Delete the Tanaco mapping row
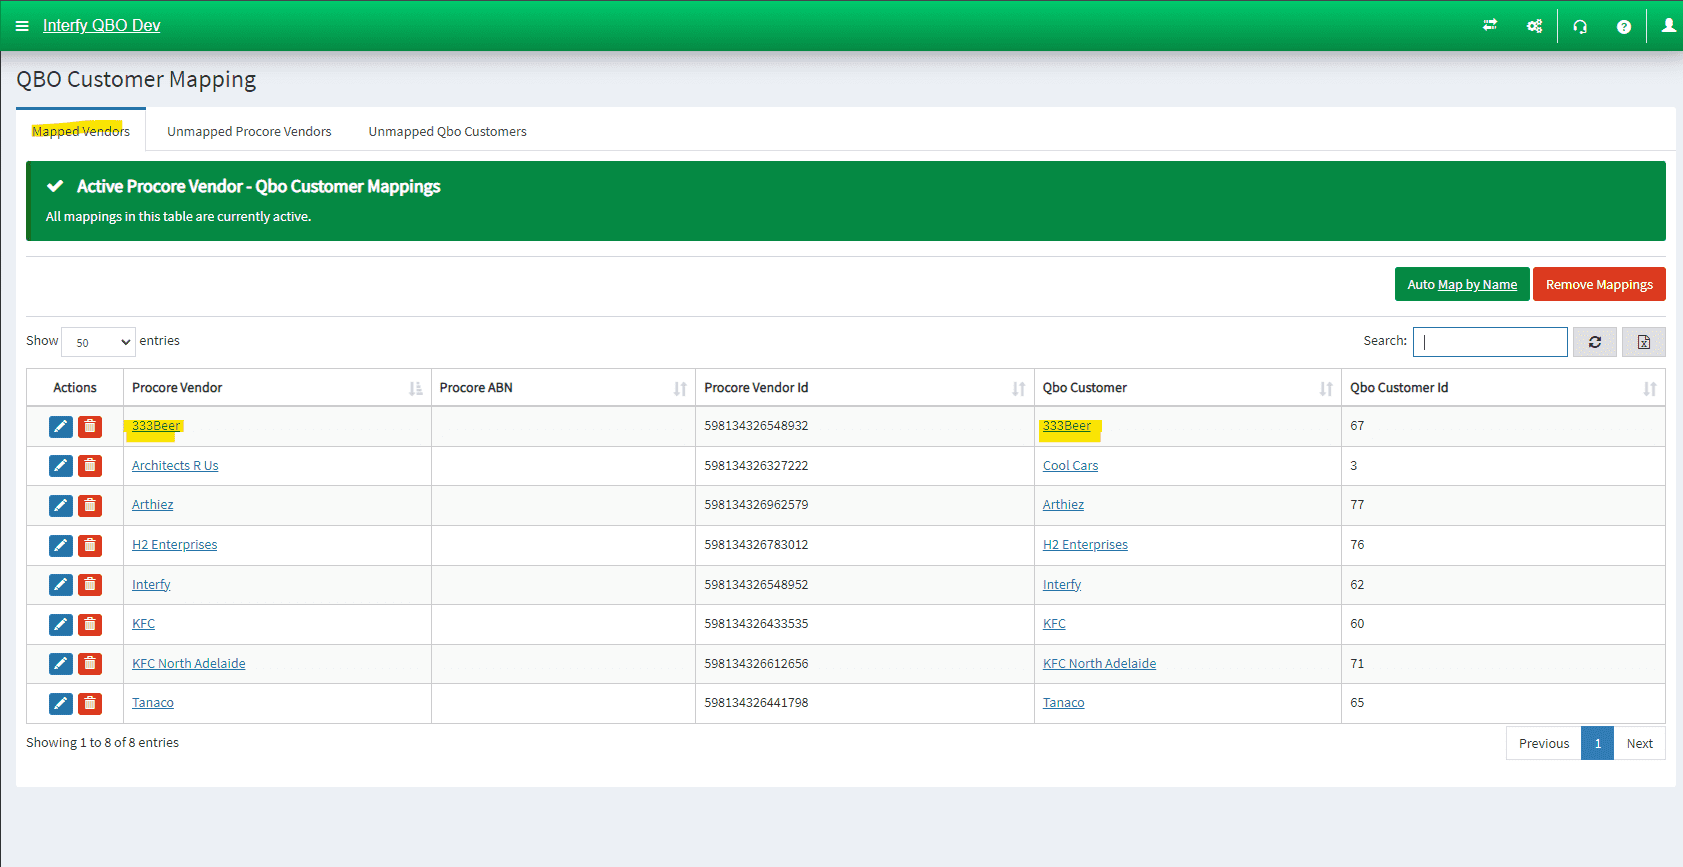Screen dimensions: 1683x867 (90, 704)
